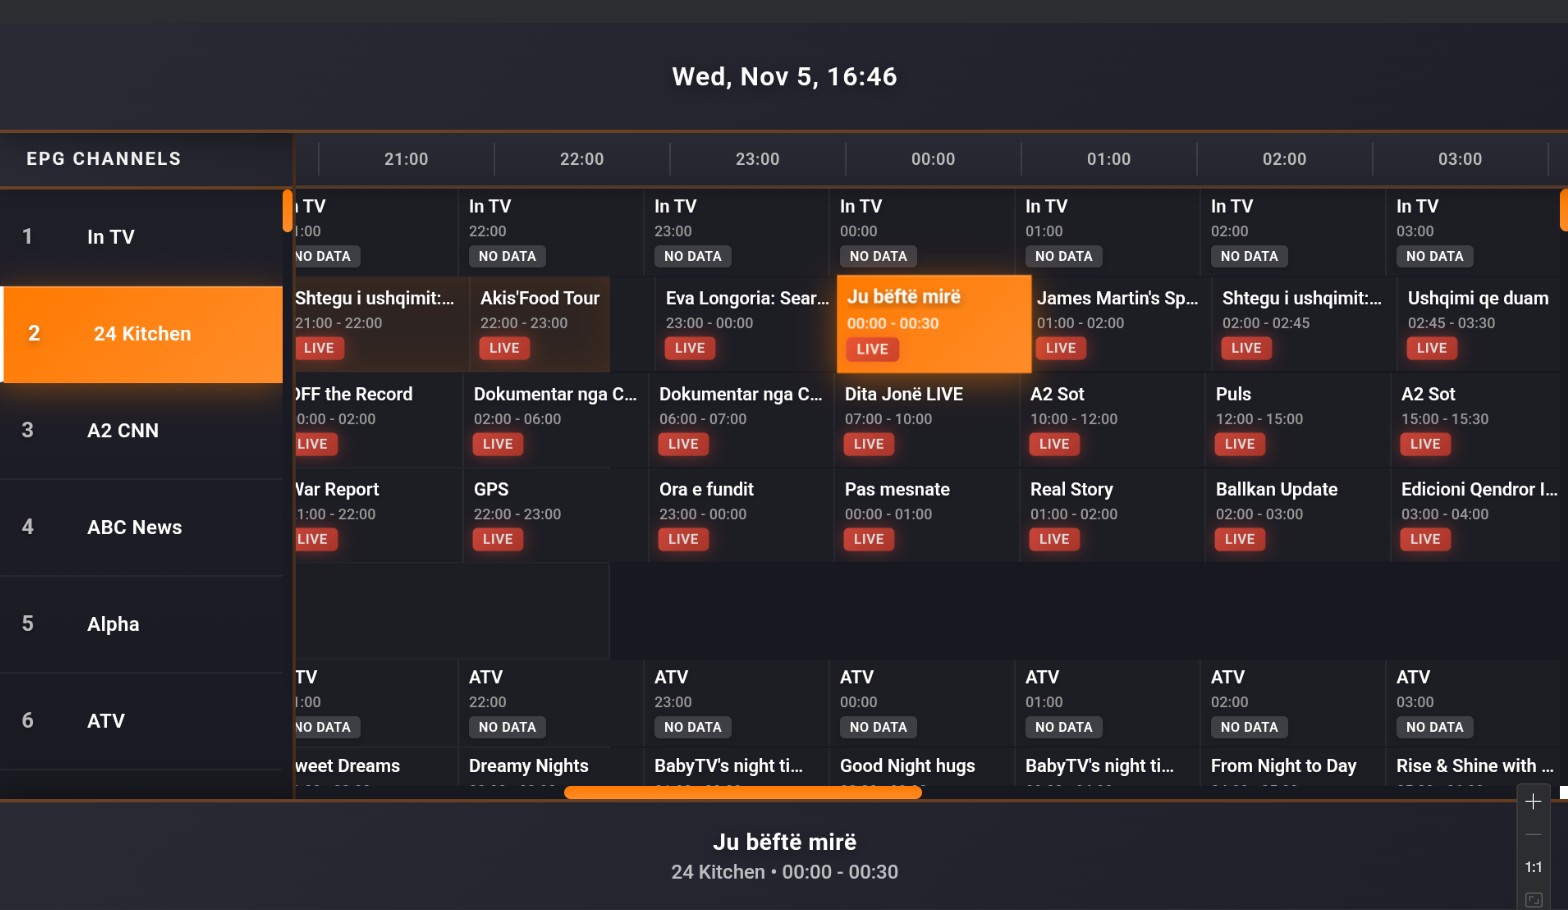
Task: Click the highlighted 24 Kitchen channel
Action: [x=142, y=334]
